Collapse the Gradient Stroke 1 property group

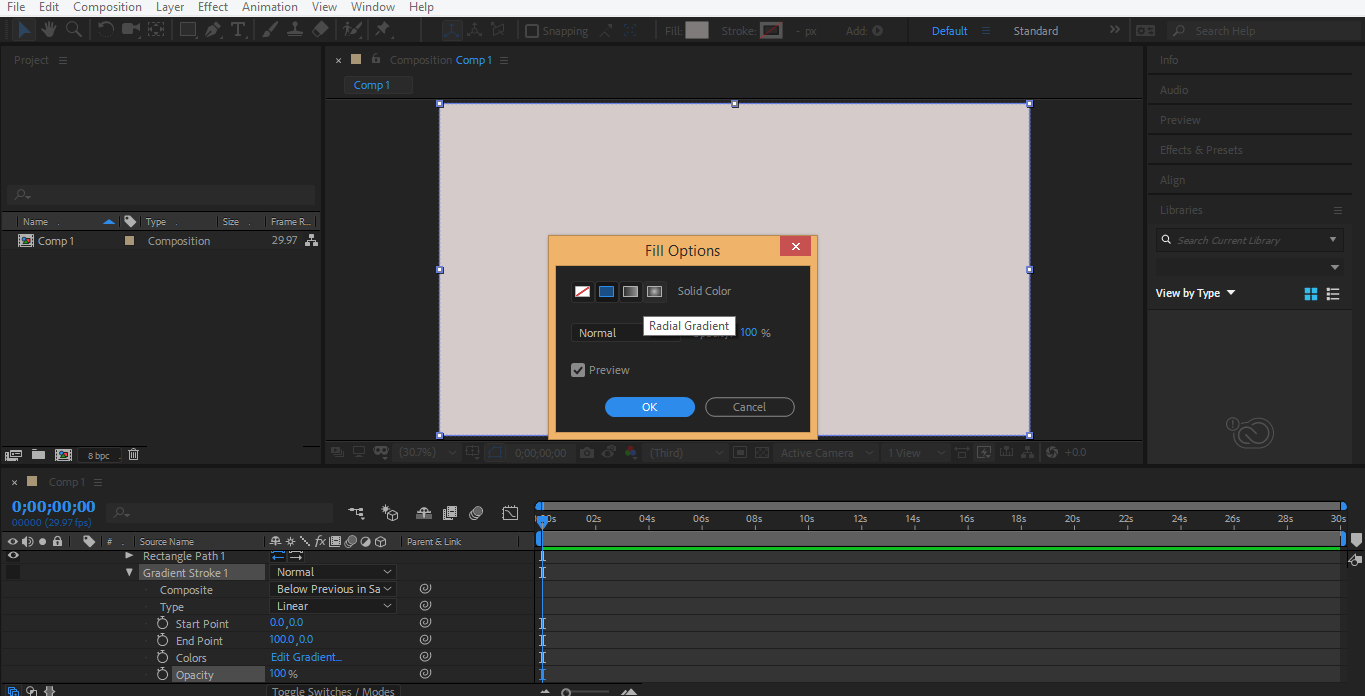click(x=129, y=573)
